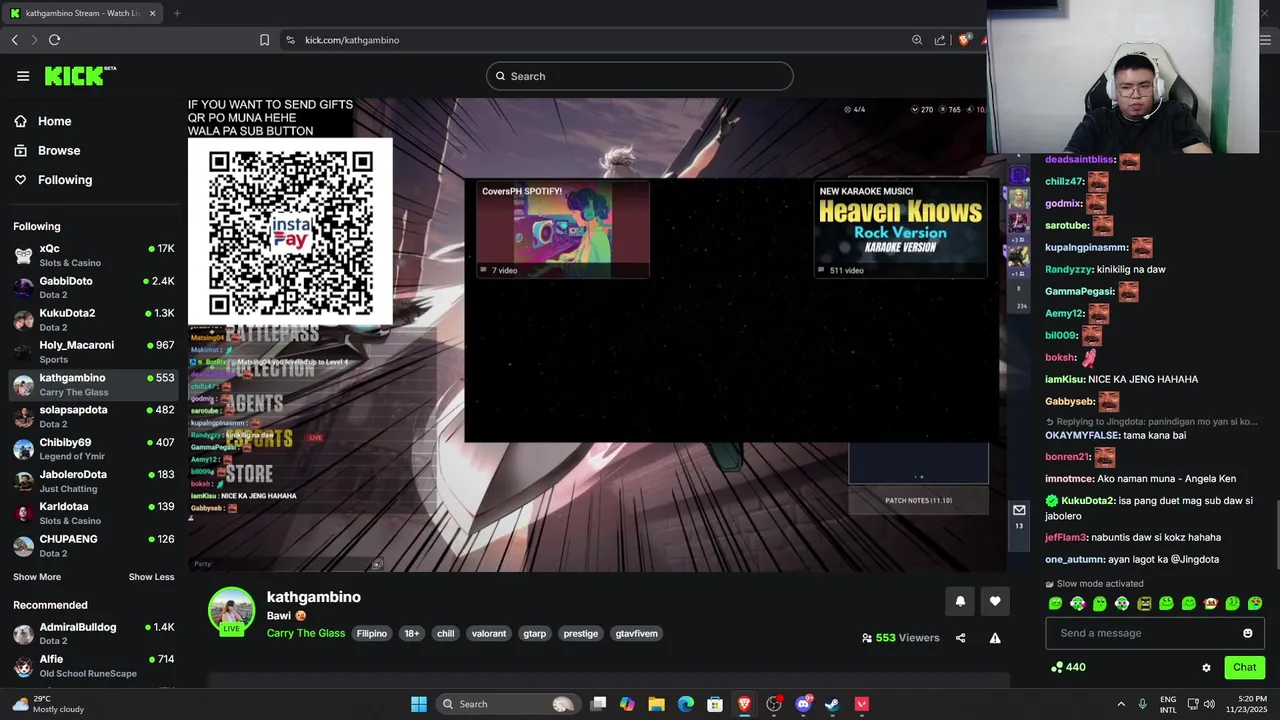The width and height of the screenshot is (1280, 720).
Task: Open AdmiralBulldog in Recommended
Action: [94, 634]
